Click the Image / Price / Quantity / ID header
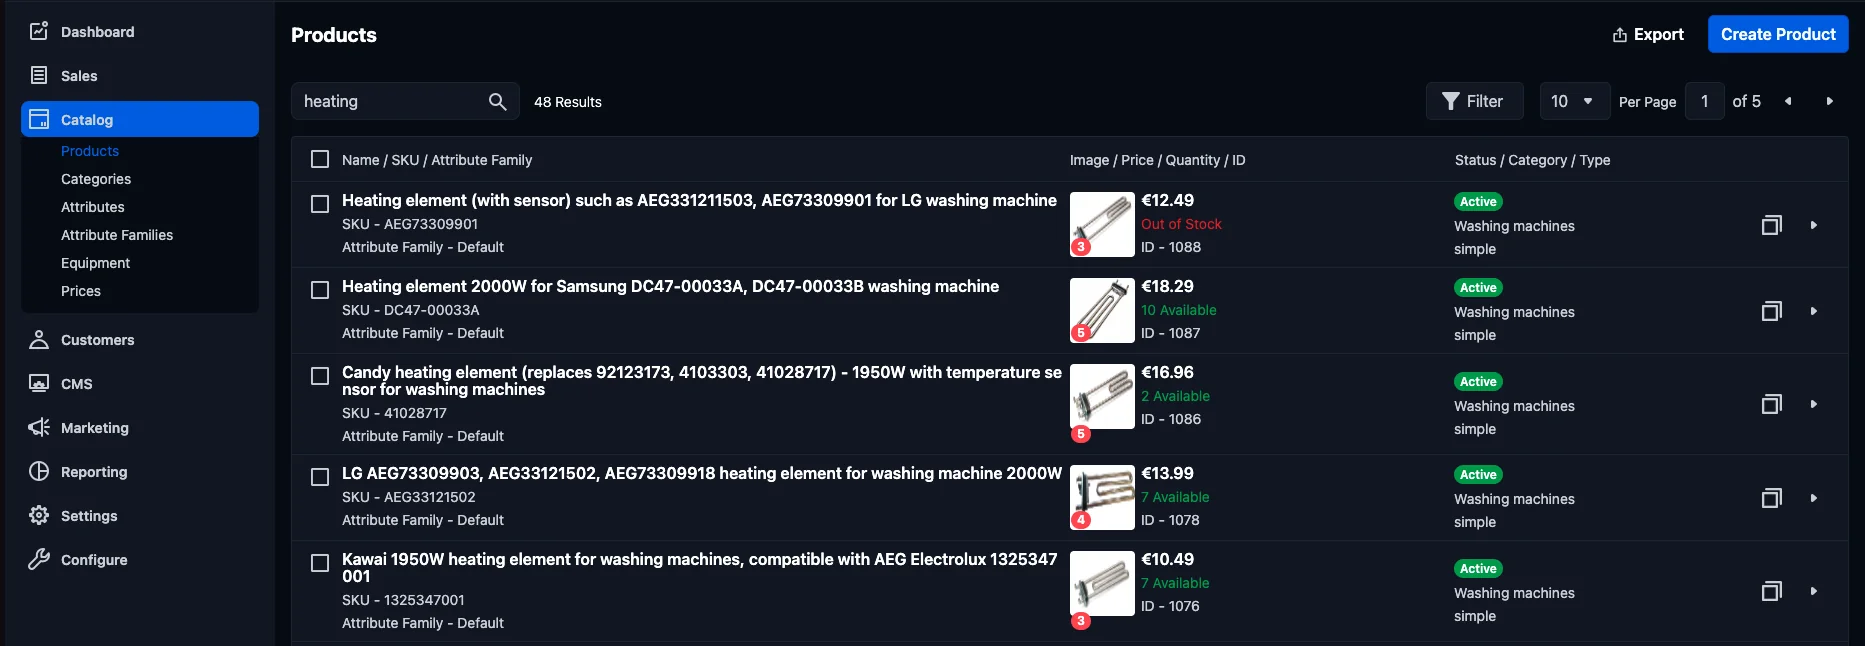The height and width of the screenshot is (646, 1865). click(x=1157, y=160)
